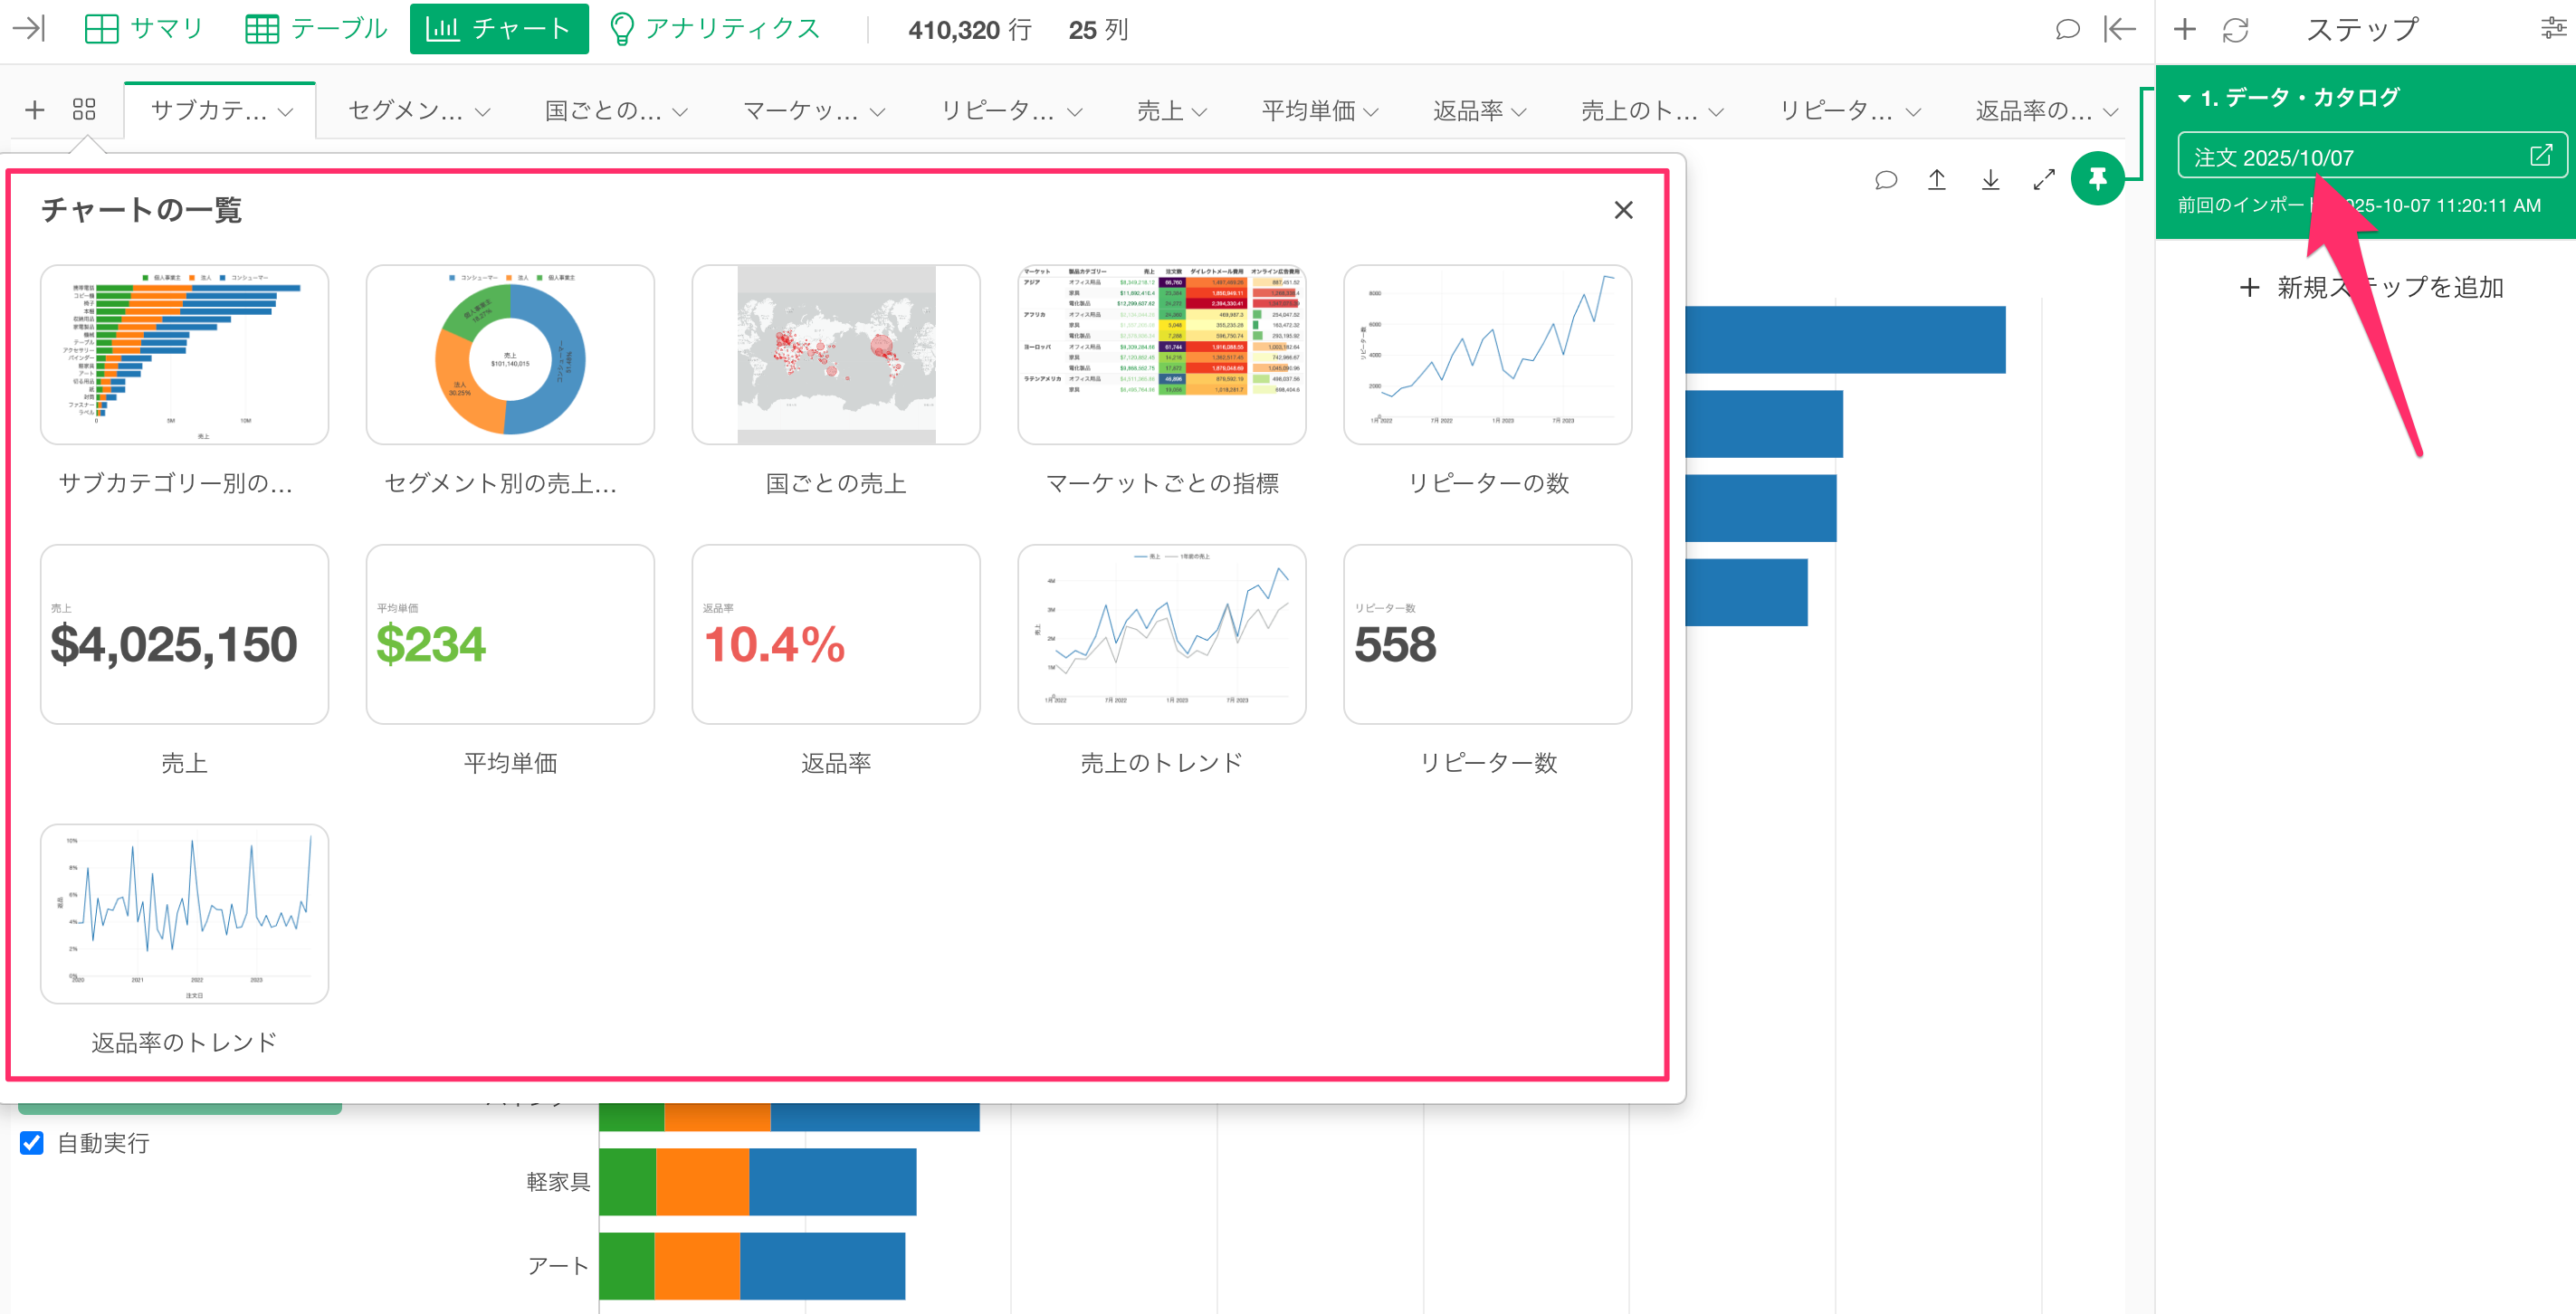Click the expand-to-fullscreen arrows icon

coord(2044,179)
